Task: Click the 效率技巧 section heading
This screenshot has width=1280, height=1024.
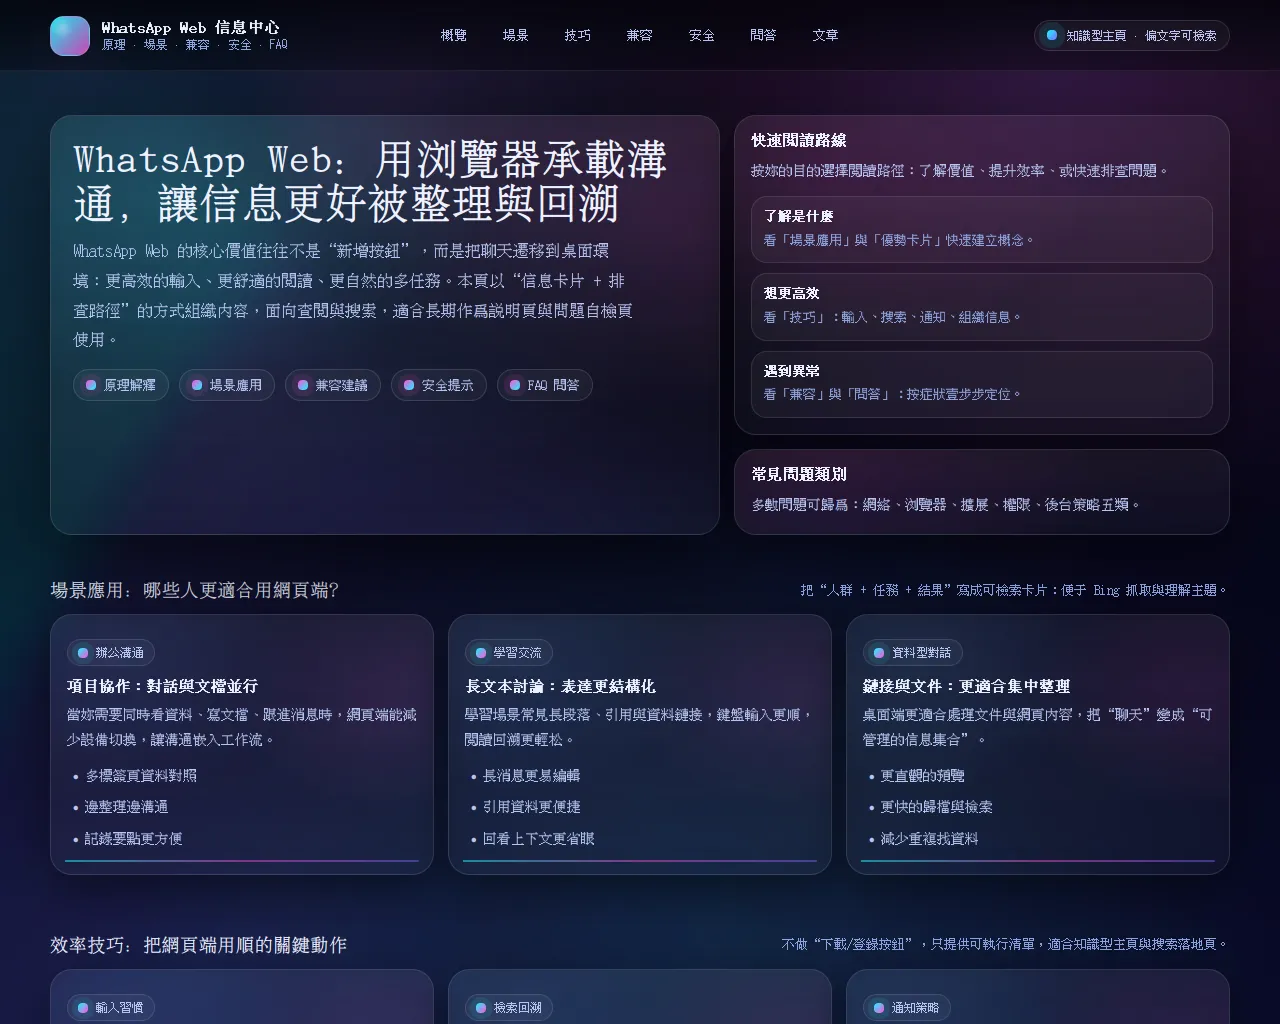Action: click(x=199, y=945)
